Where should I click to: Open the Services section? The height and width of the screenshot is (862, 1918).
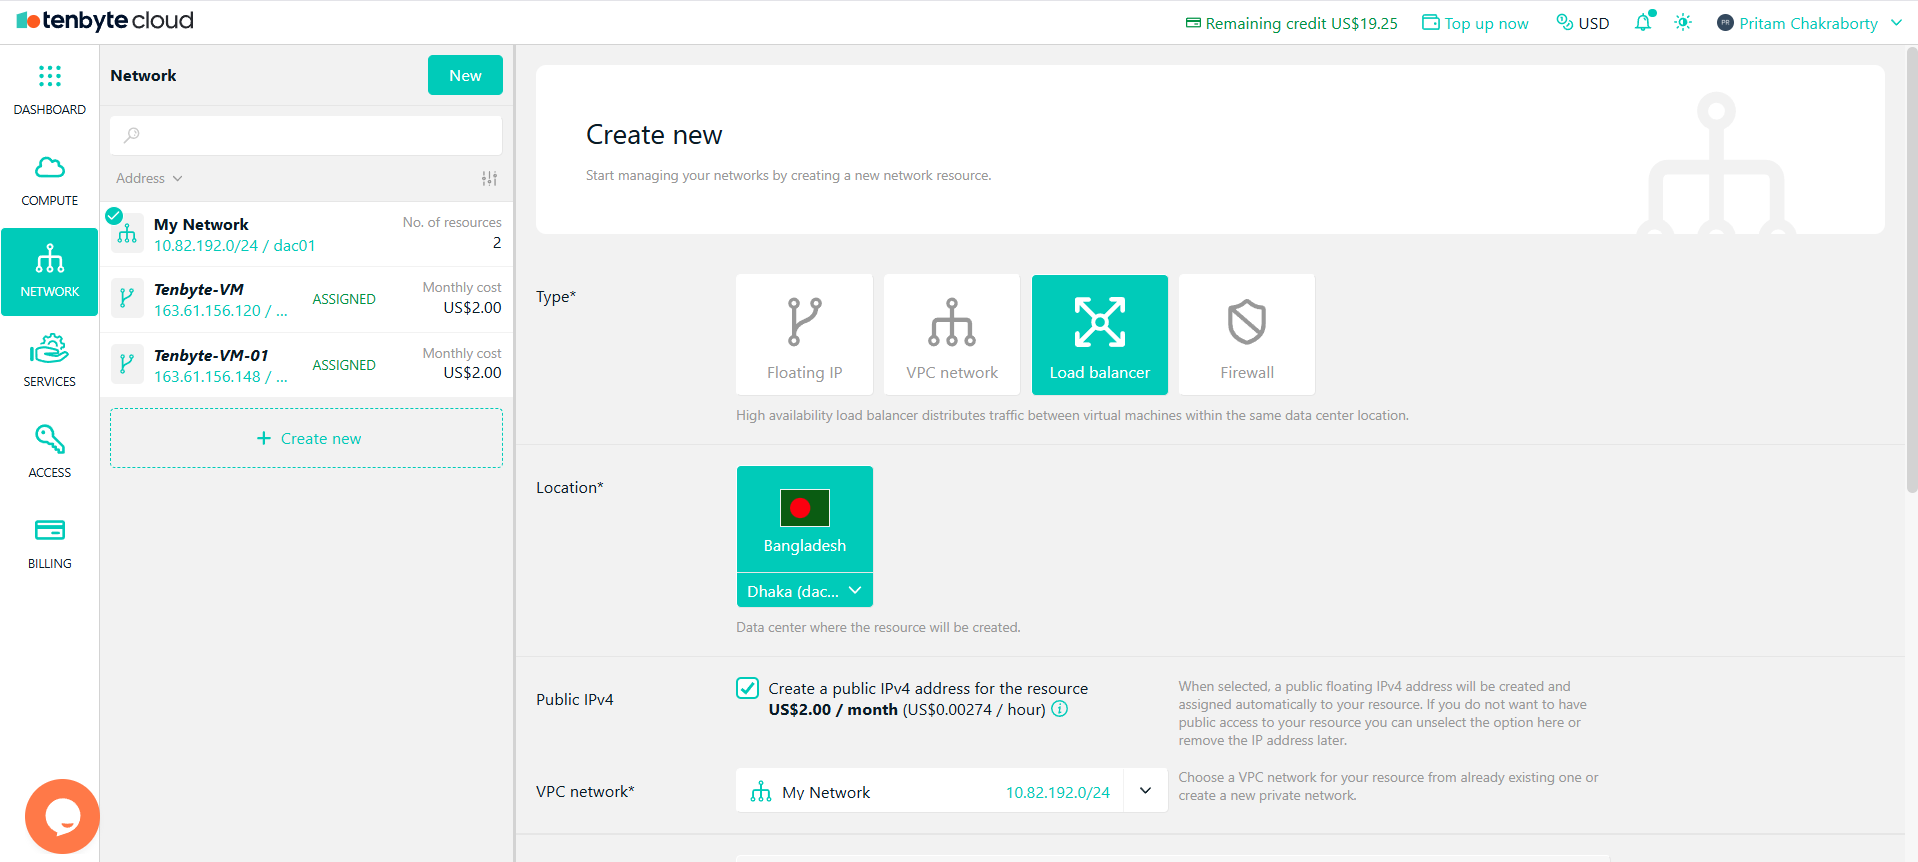pos(49,362)
